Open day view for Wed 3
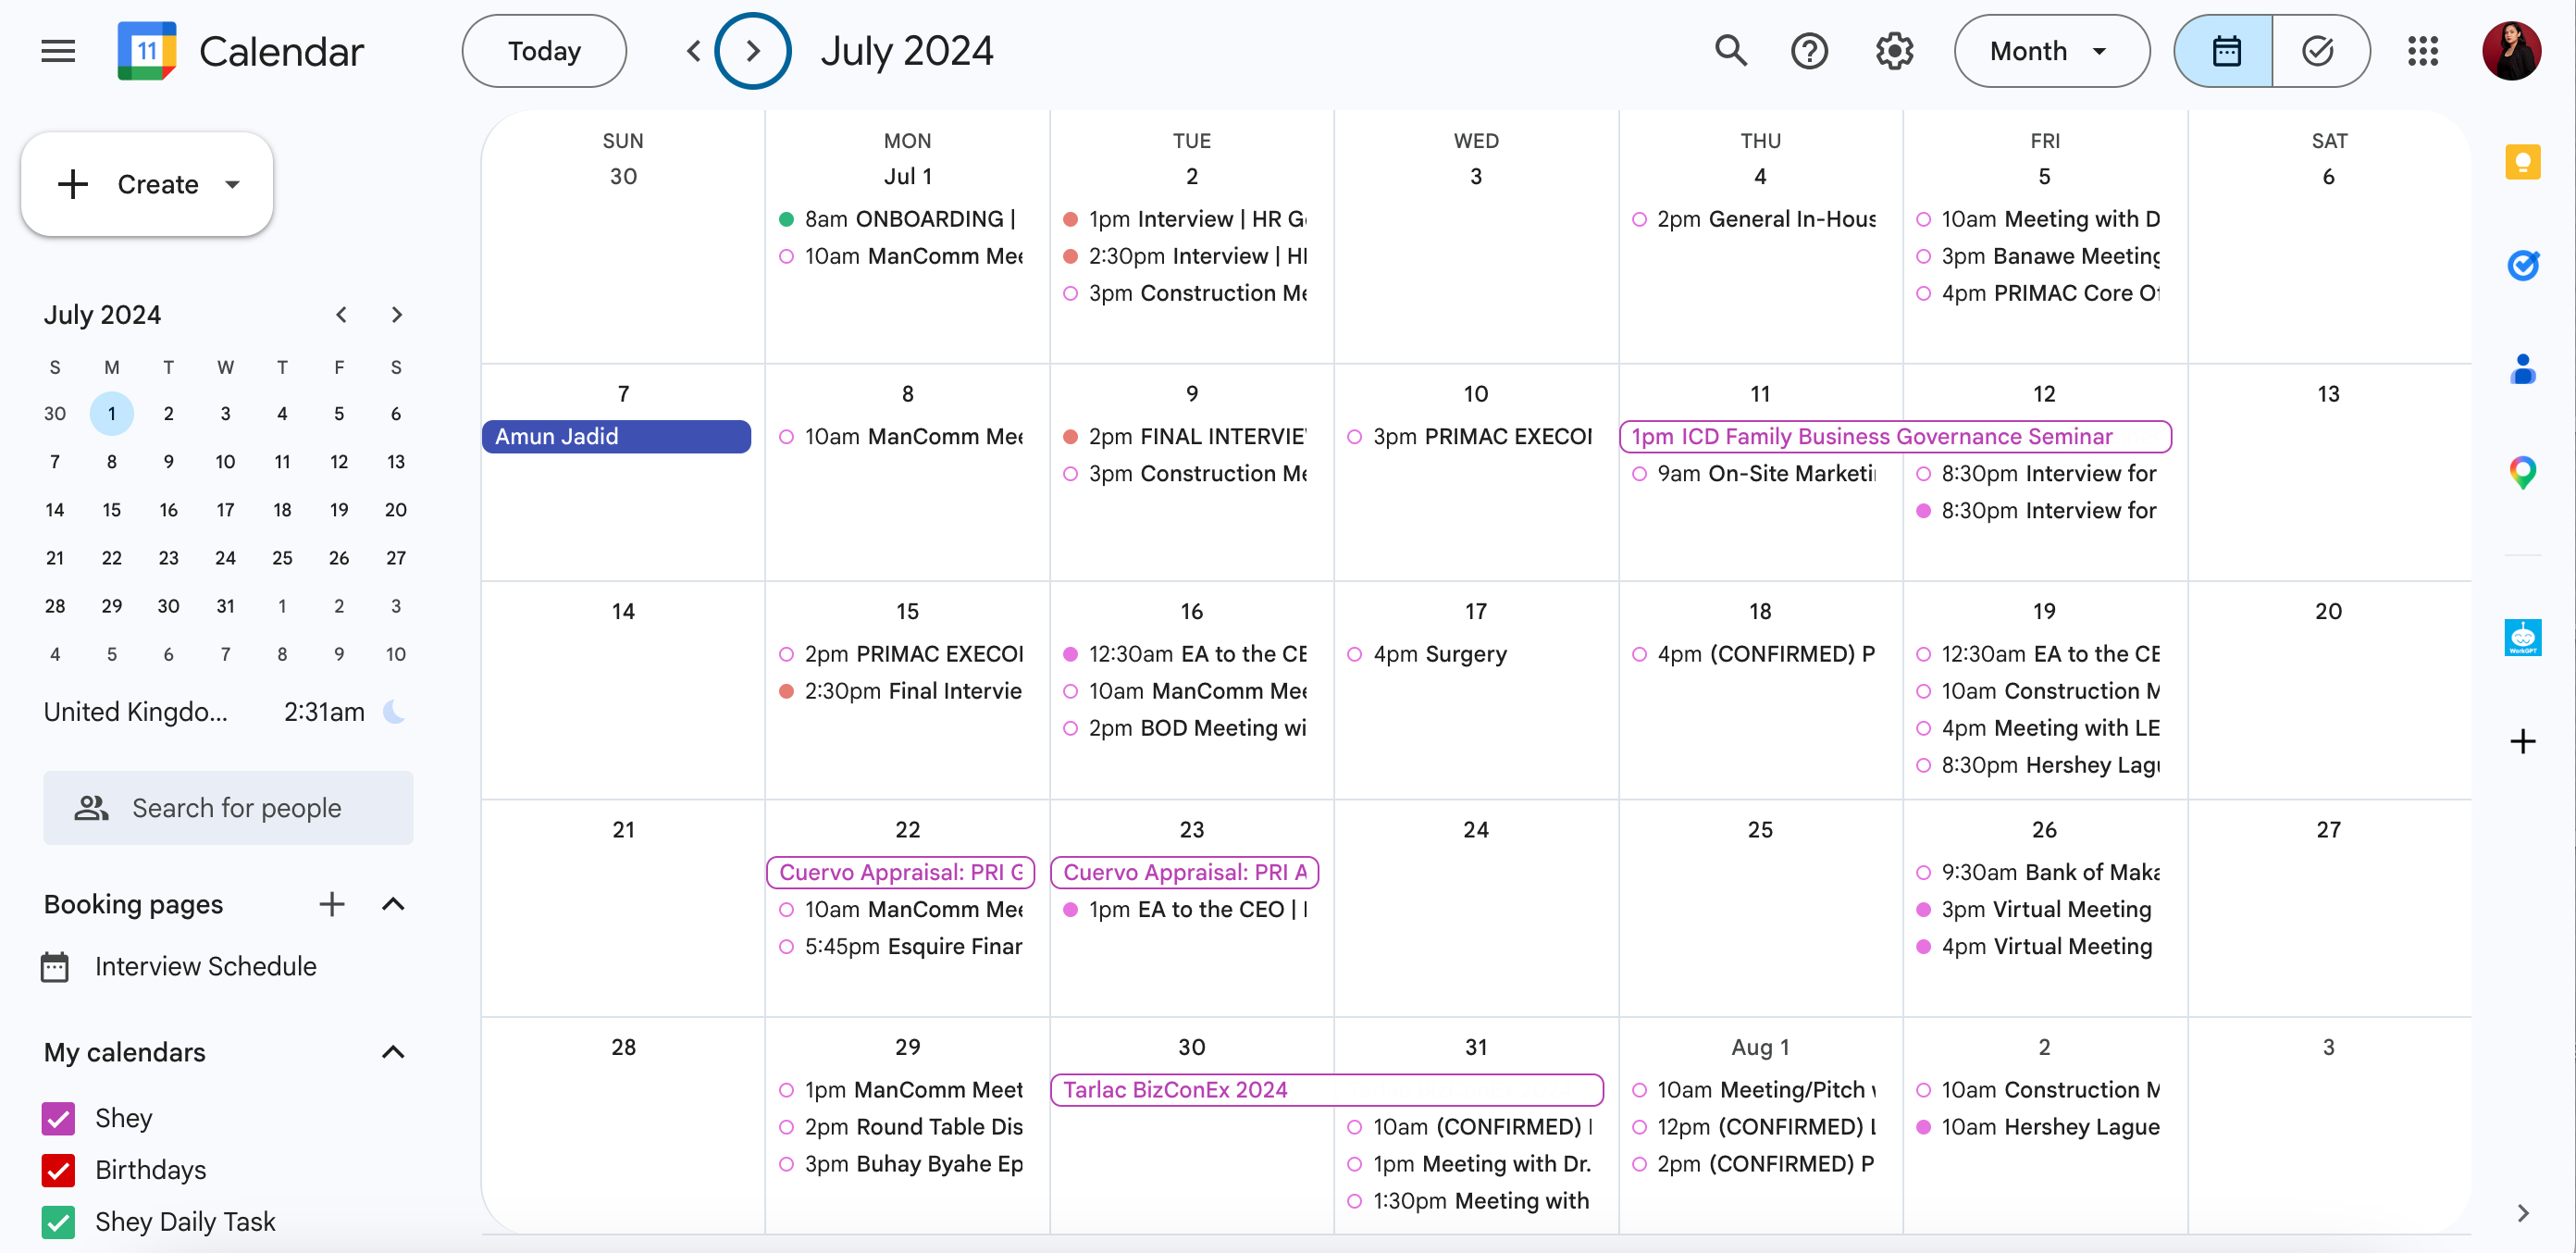Viewport: 2576px width, 1253px height. [x=1476, y=176]
